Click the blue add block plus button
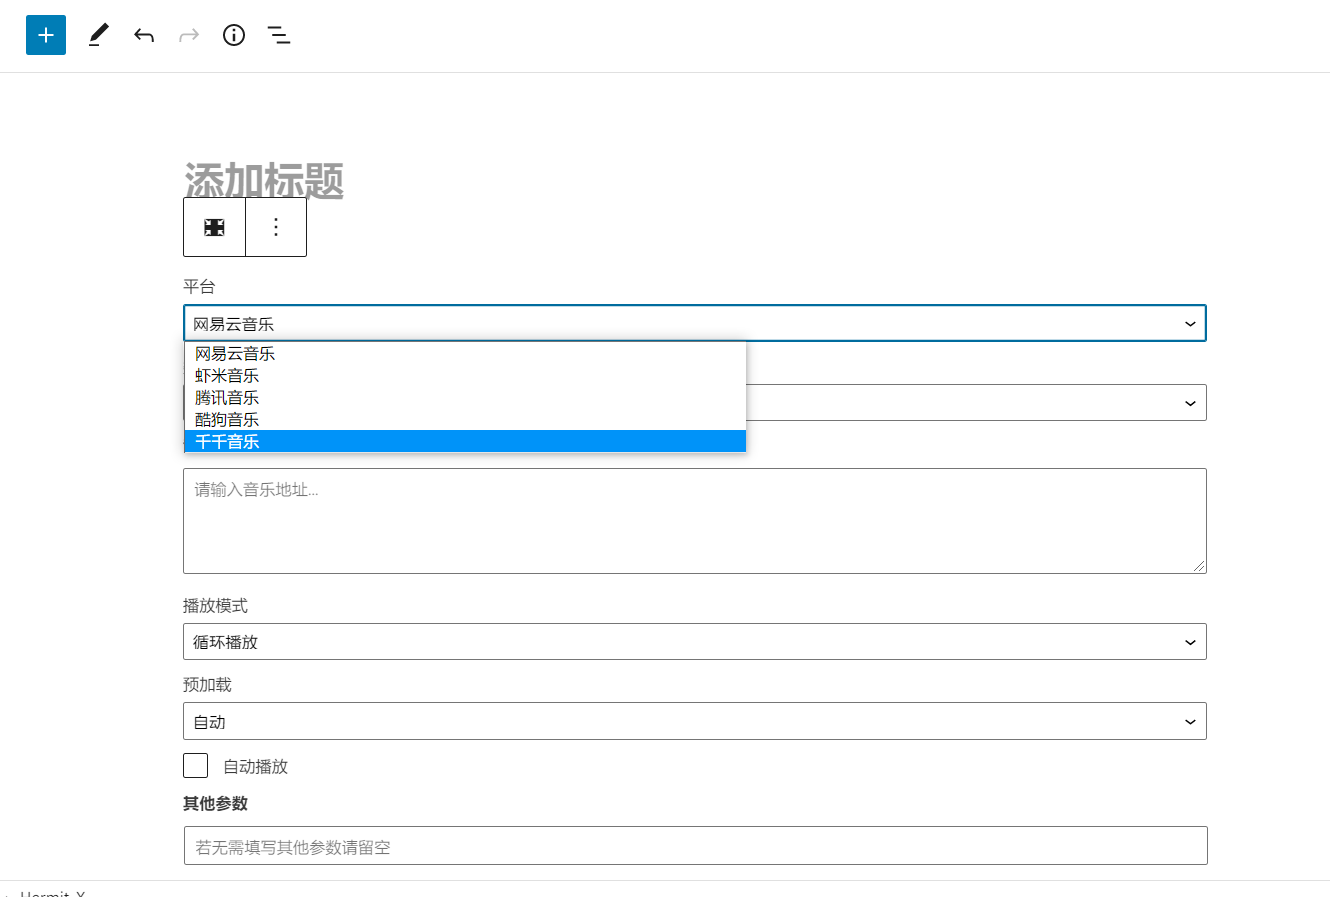 46,35
